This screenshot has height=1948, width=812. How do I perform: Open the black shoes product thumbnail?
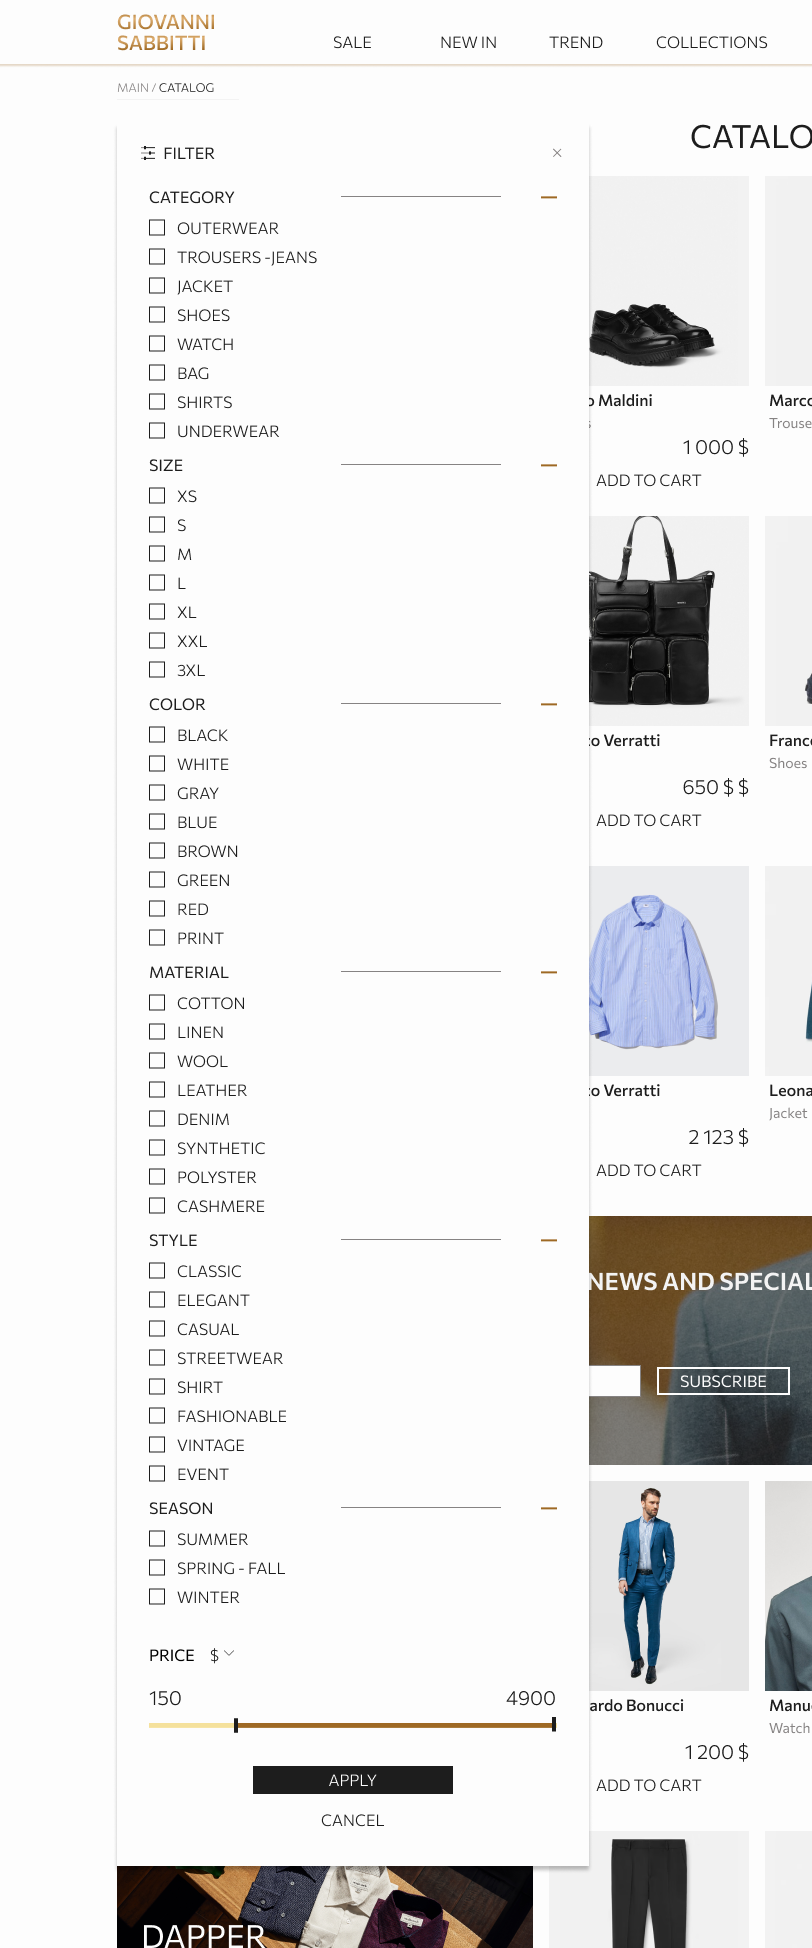(x=669, y=281)
